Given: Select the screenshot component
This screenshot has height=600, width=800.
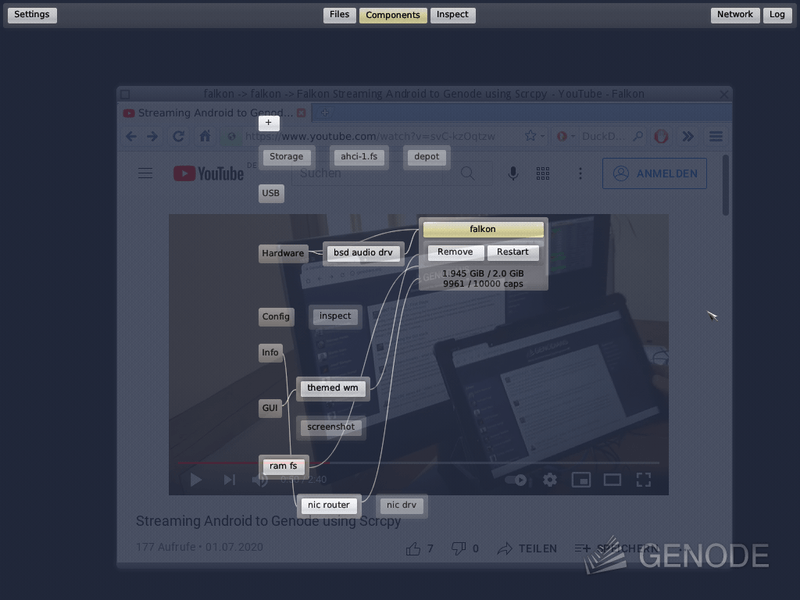Looking at the screenshot, I should [331, 427].
